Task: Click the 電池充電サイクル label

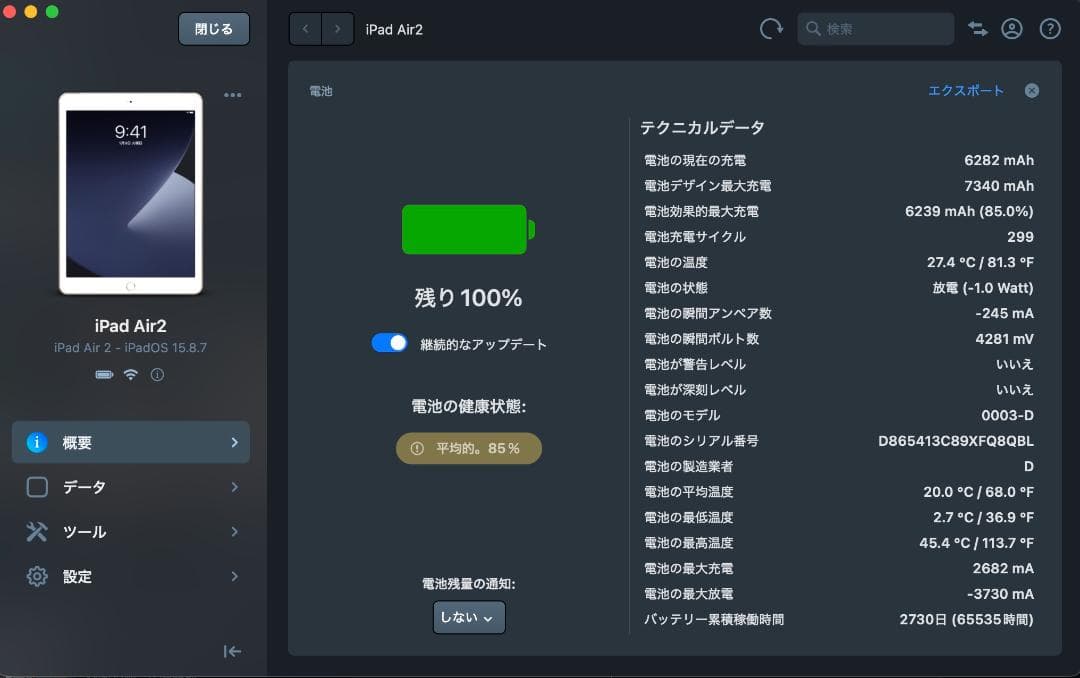Action: pos(694,237)
